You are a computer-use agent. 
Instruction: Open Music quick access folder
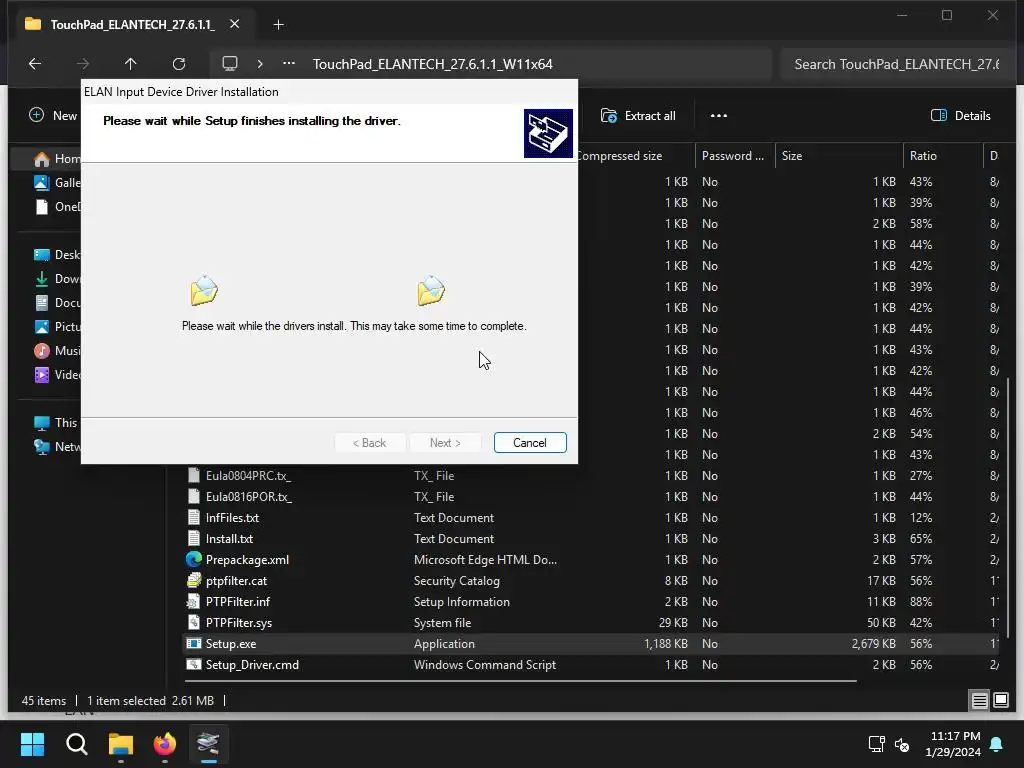click(x=57, y=351)
